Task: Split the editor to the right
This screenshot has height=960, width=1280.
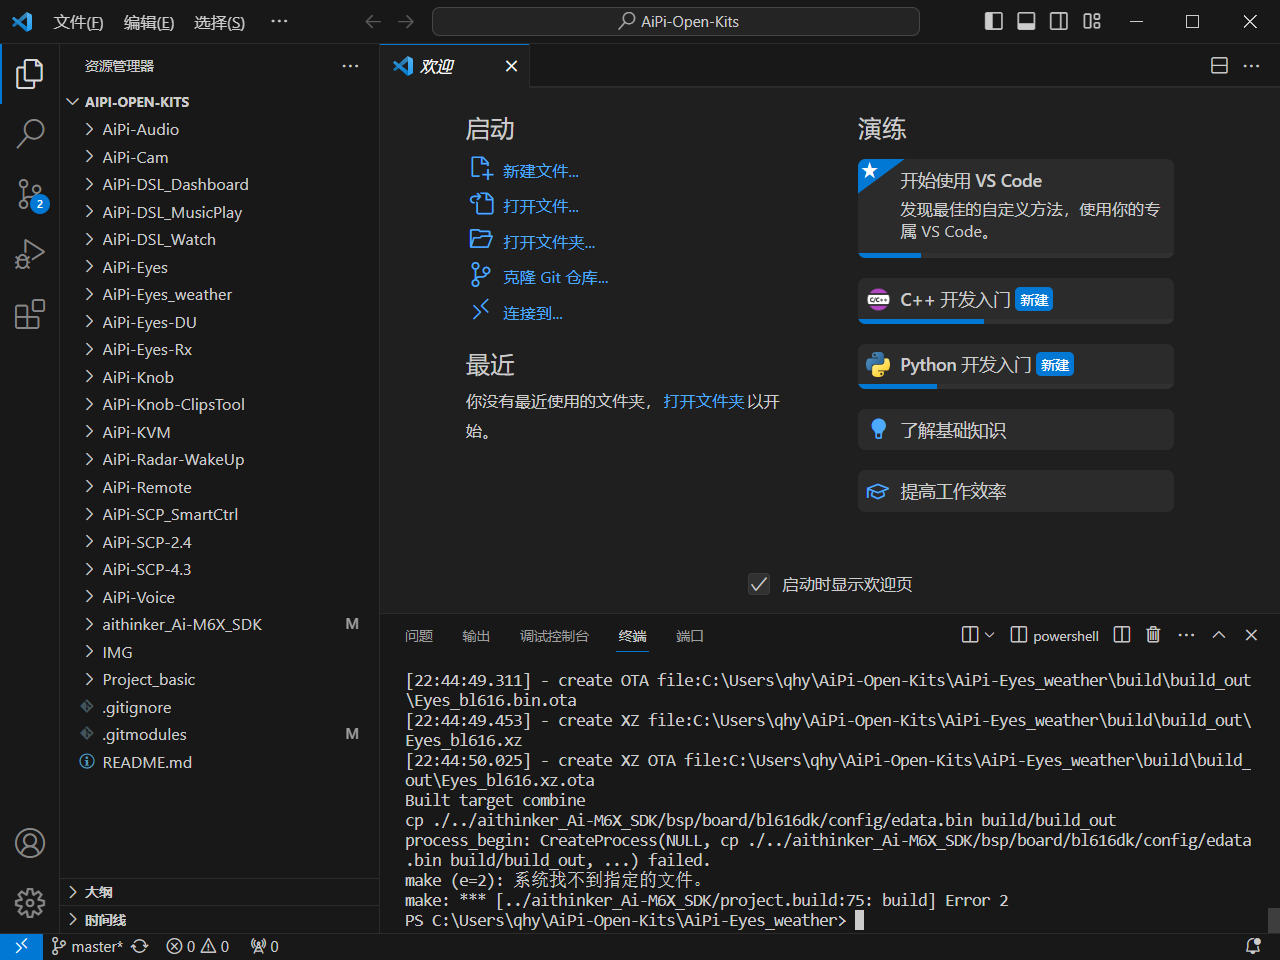Action: (x=1219, y=66)
